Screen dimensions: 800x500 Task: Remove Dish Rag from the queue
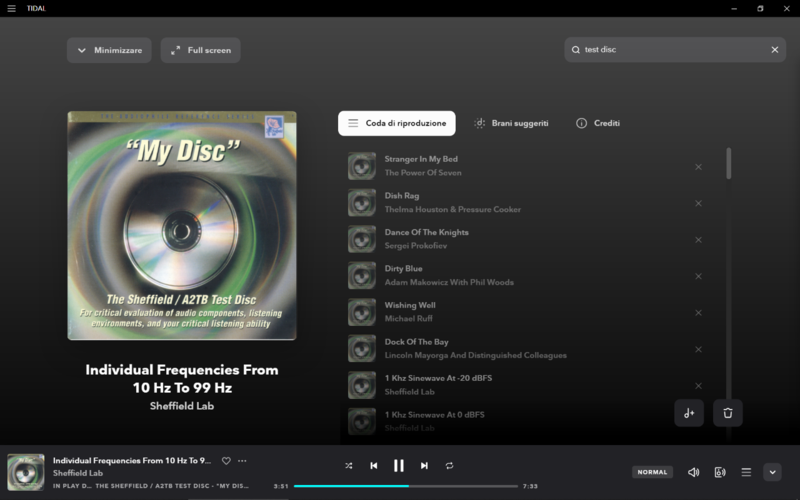coord(698,203)
